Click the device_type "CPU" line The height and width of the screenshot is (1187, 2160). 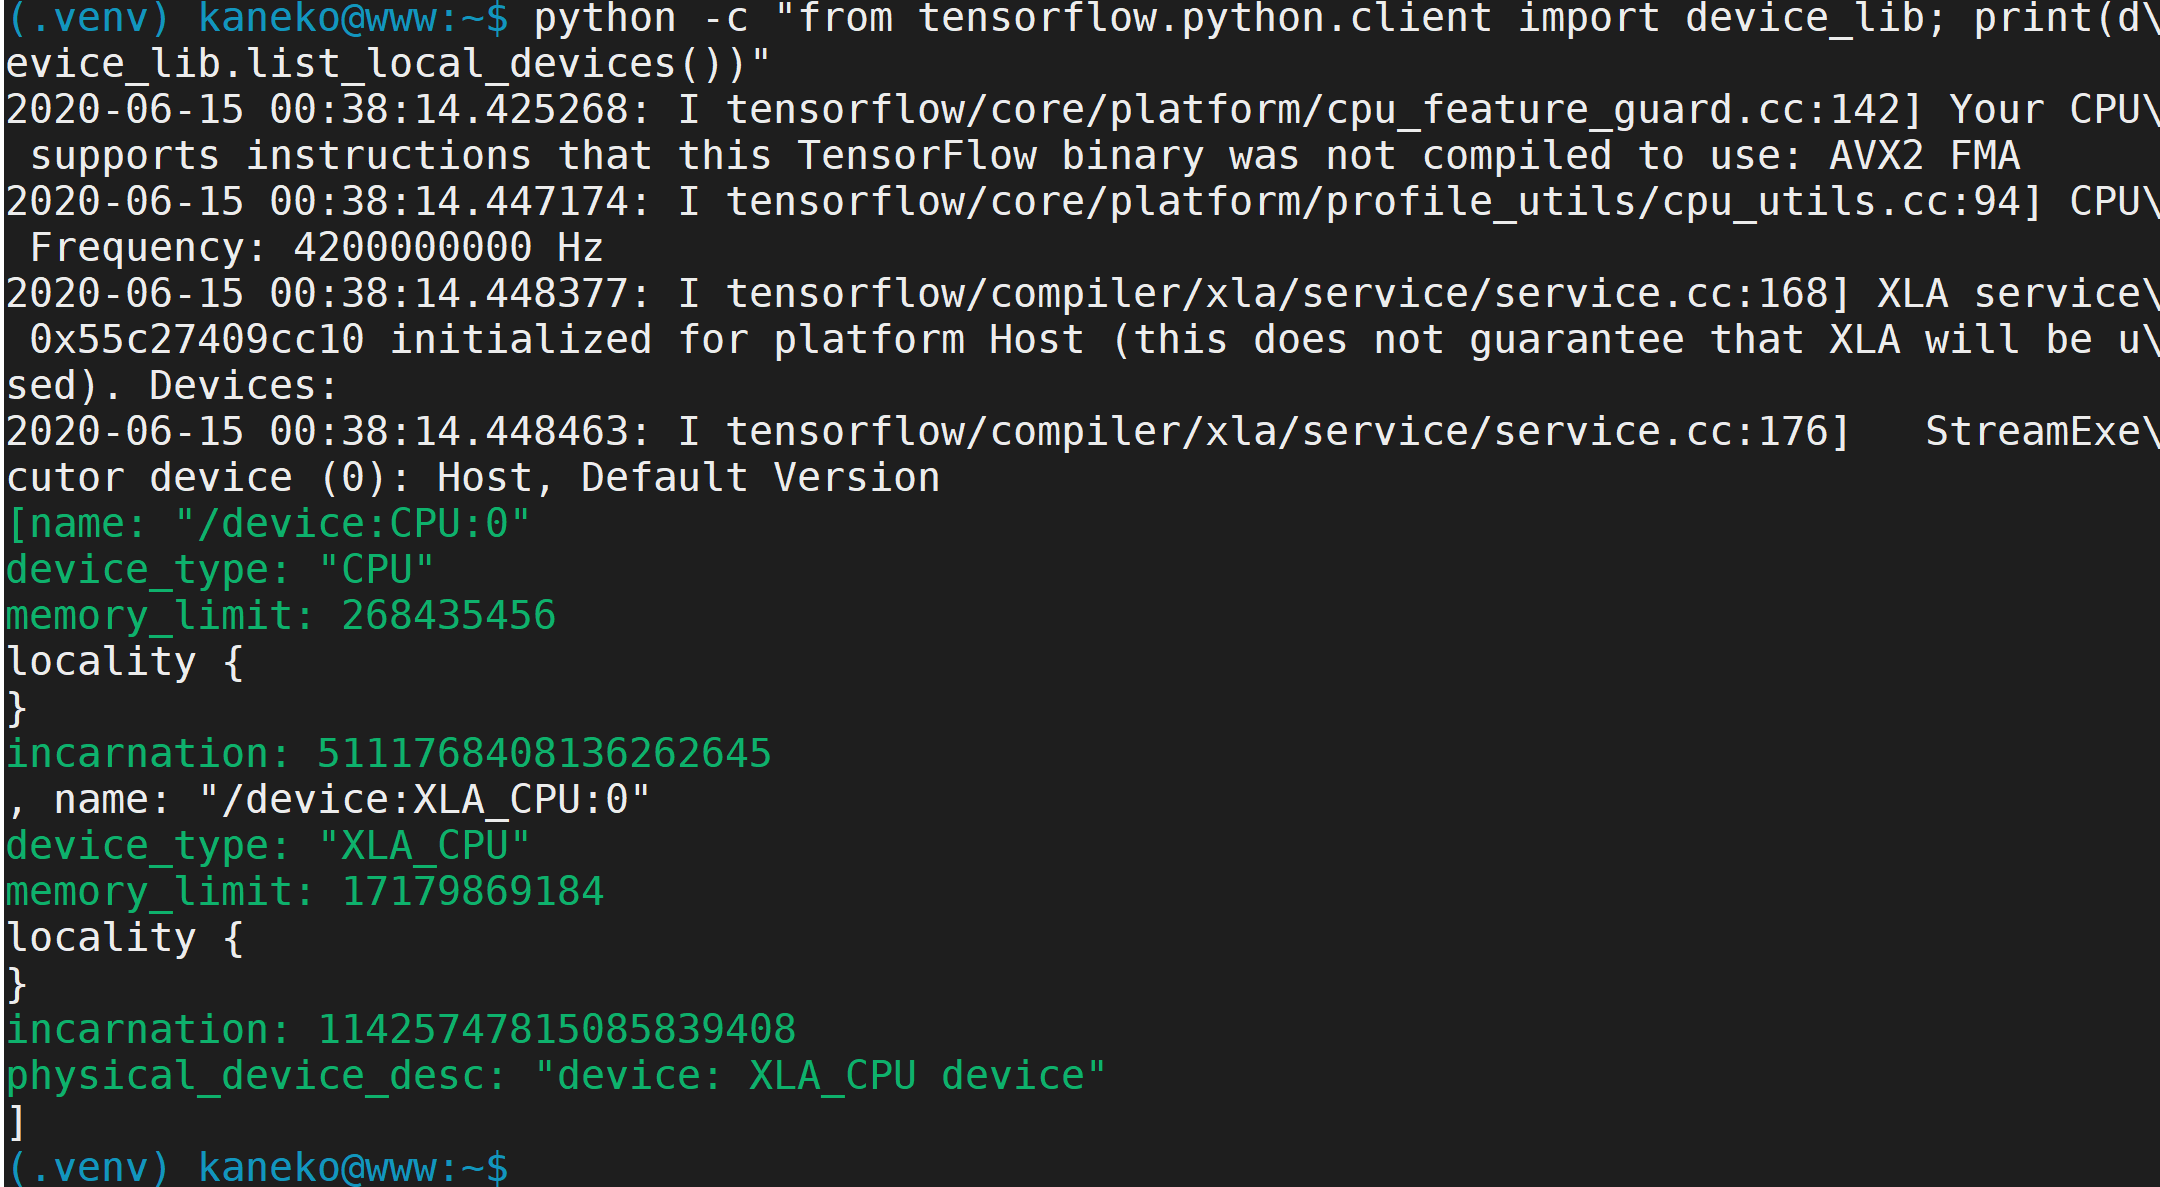[x=220, y=570]
